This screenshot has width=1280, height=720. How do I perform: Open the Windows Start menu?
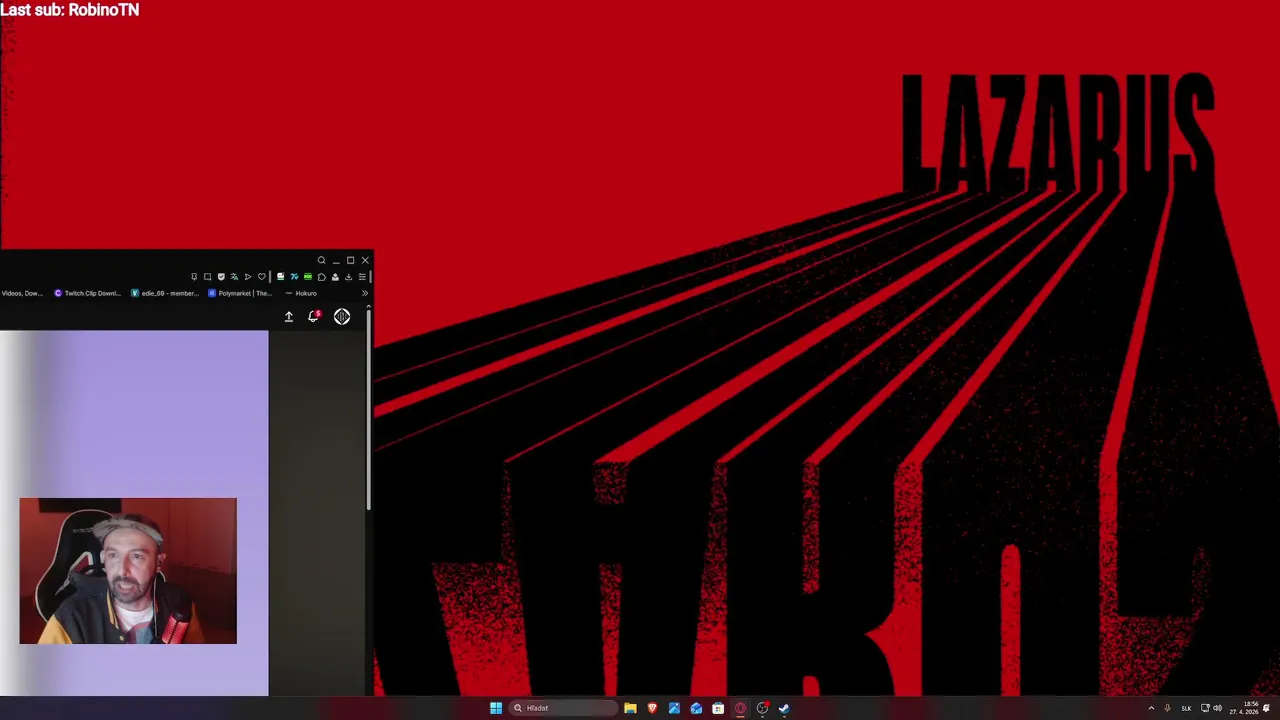tap(496, 708)
